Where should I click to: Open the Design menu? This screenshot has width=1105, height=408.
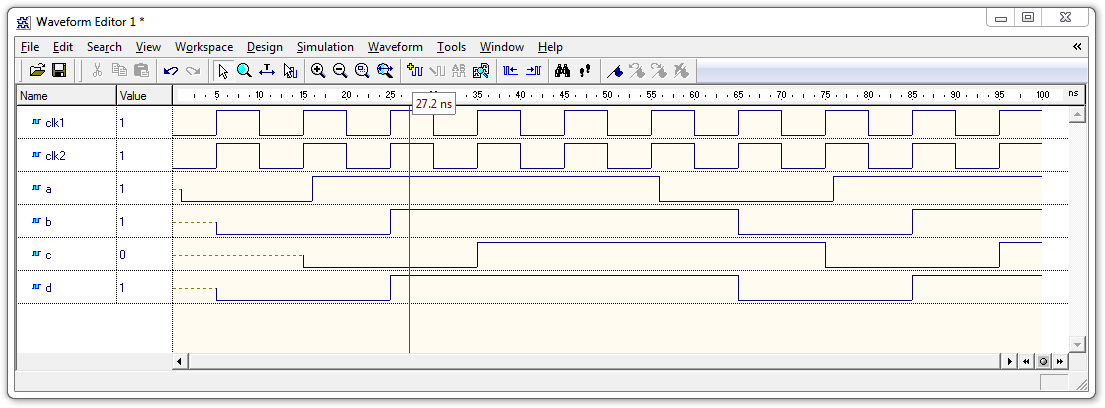pos(265,47)
